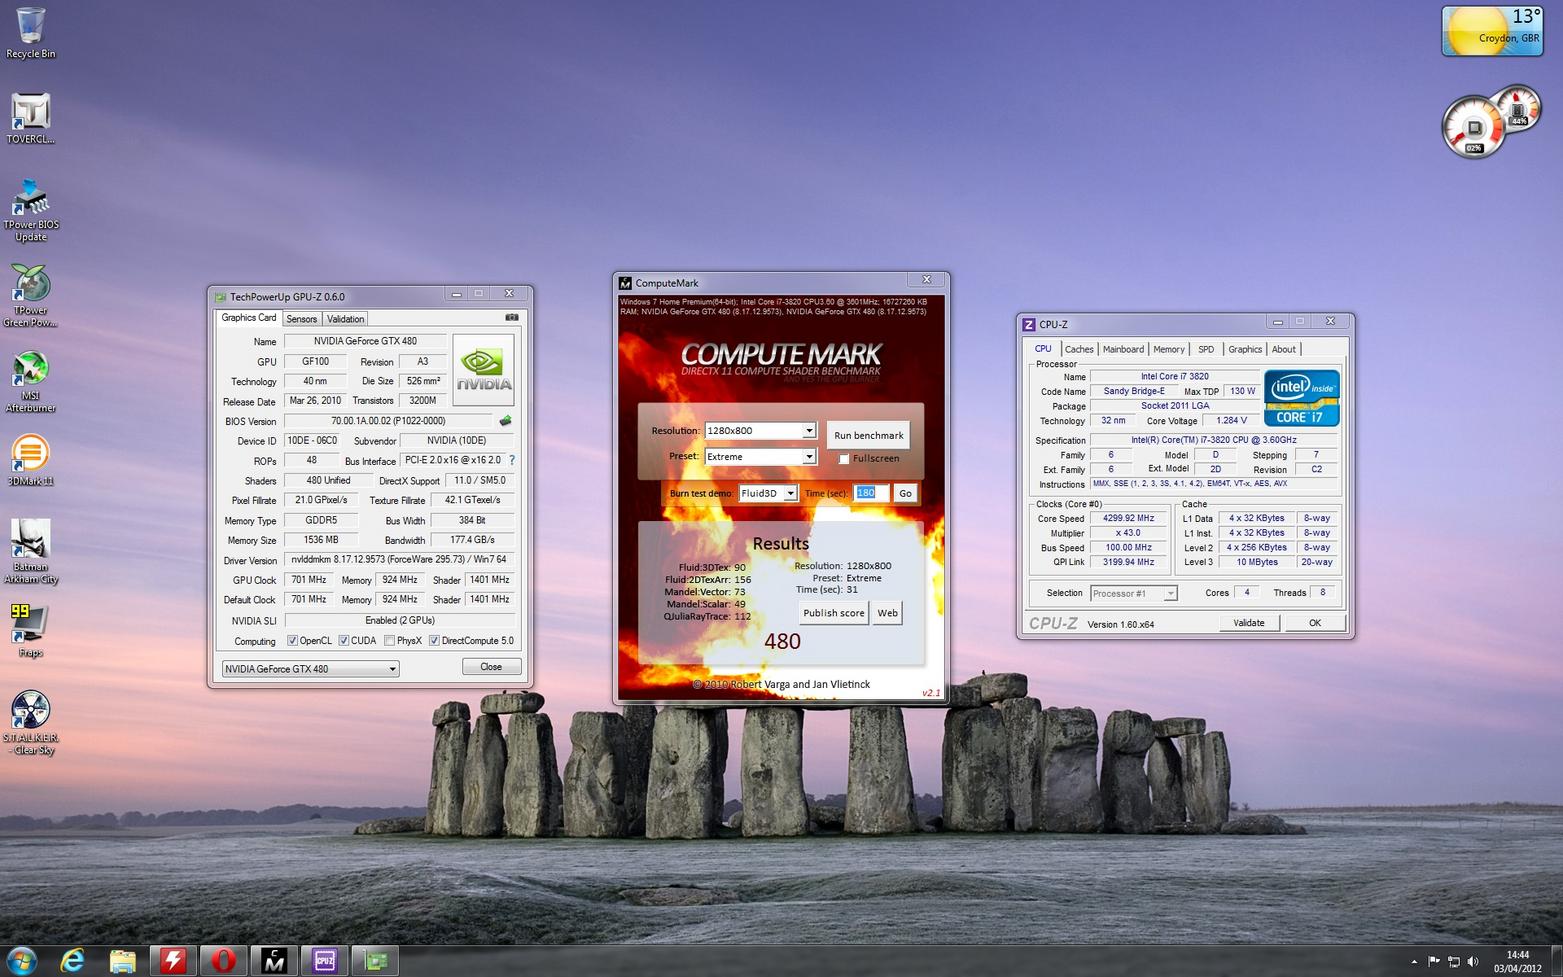Open Fraps desktop shortcut

(31, 631)
